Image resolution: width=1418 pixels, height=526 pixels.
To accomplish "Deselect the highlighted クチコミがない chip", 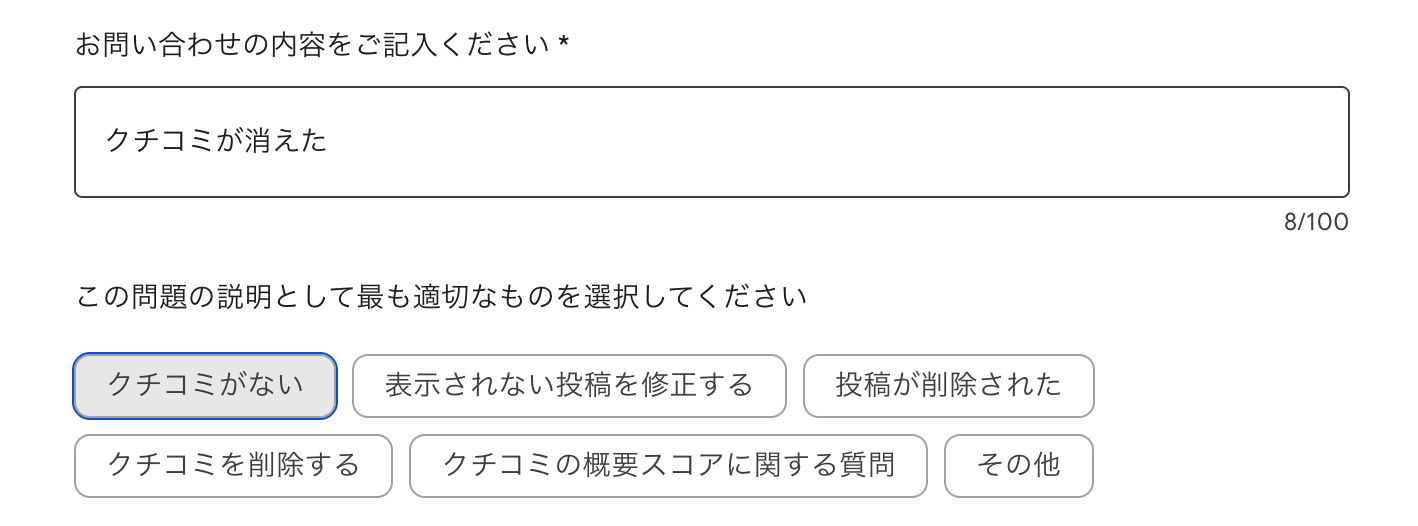I will tap(205, 386).
